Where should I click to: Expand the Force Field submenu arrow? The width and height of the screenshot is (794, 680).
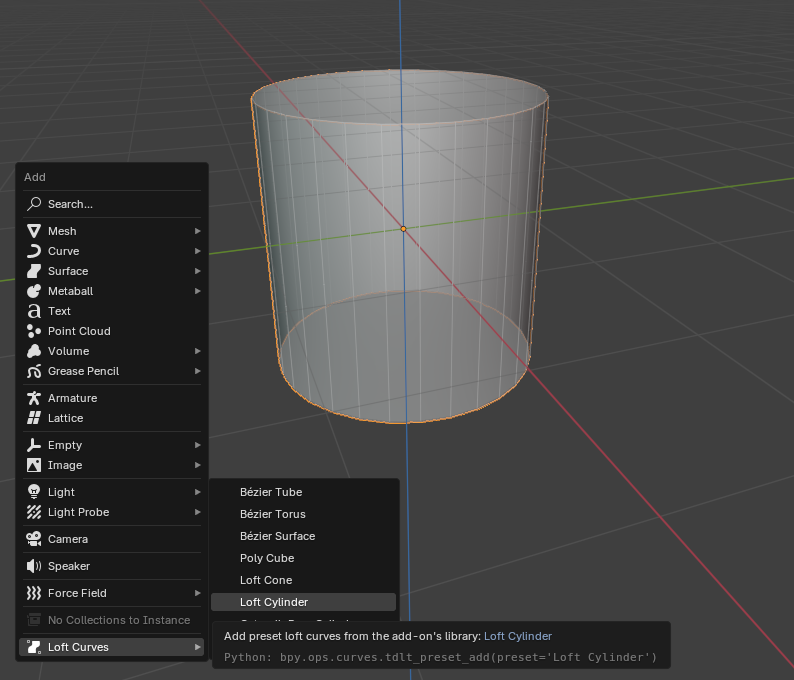click(197, 593)
